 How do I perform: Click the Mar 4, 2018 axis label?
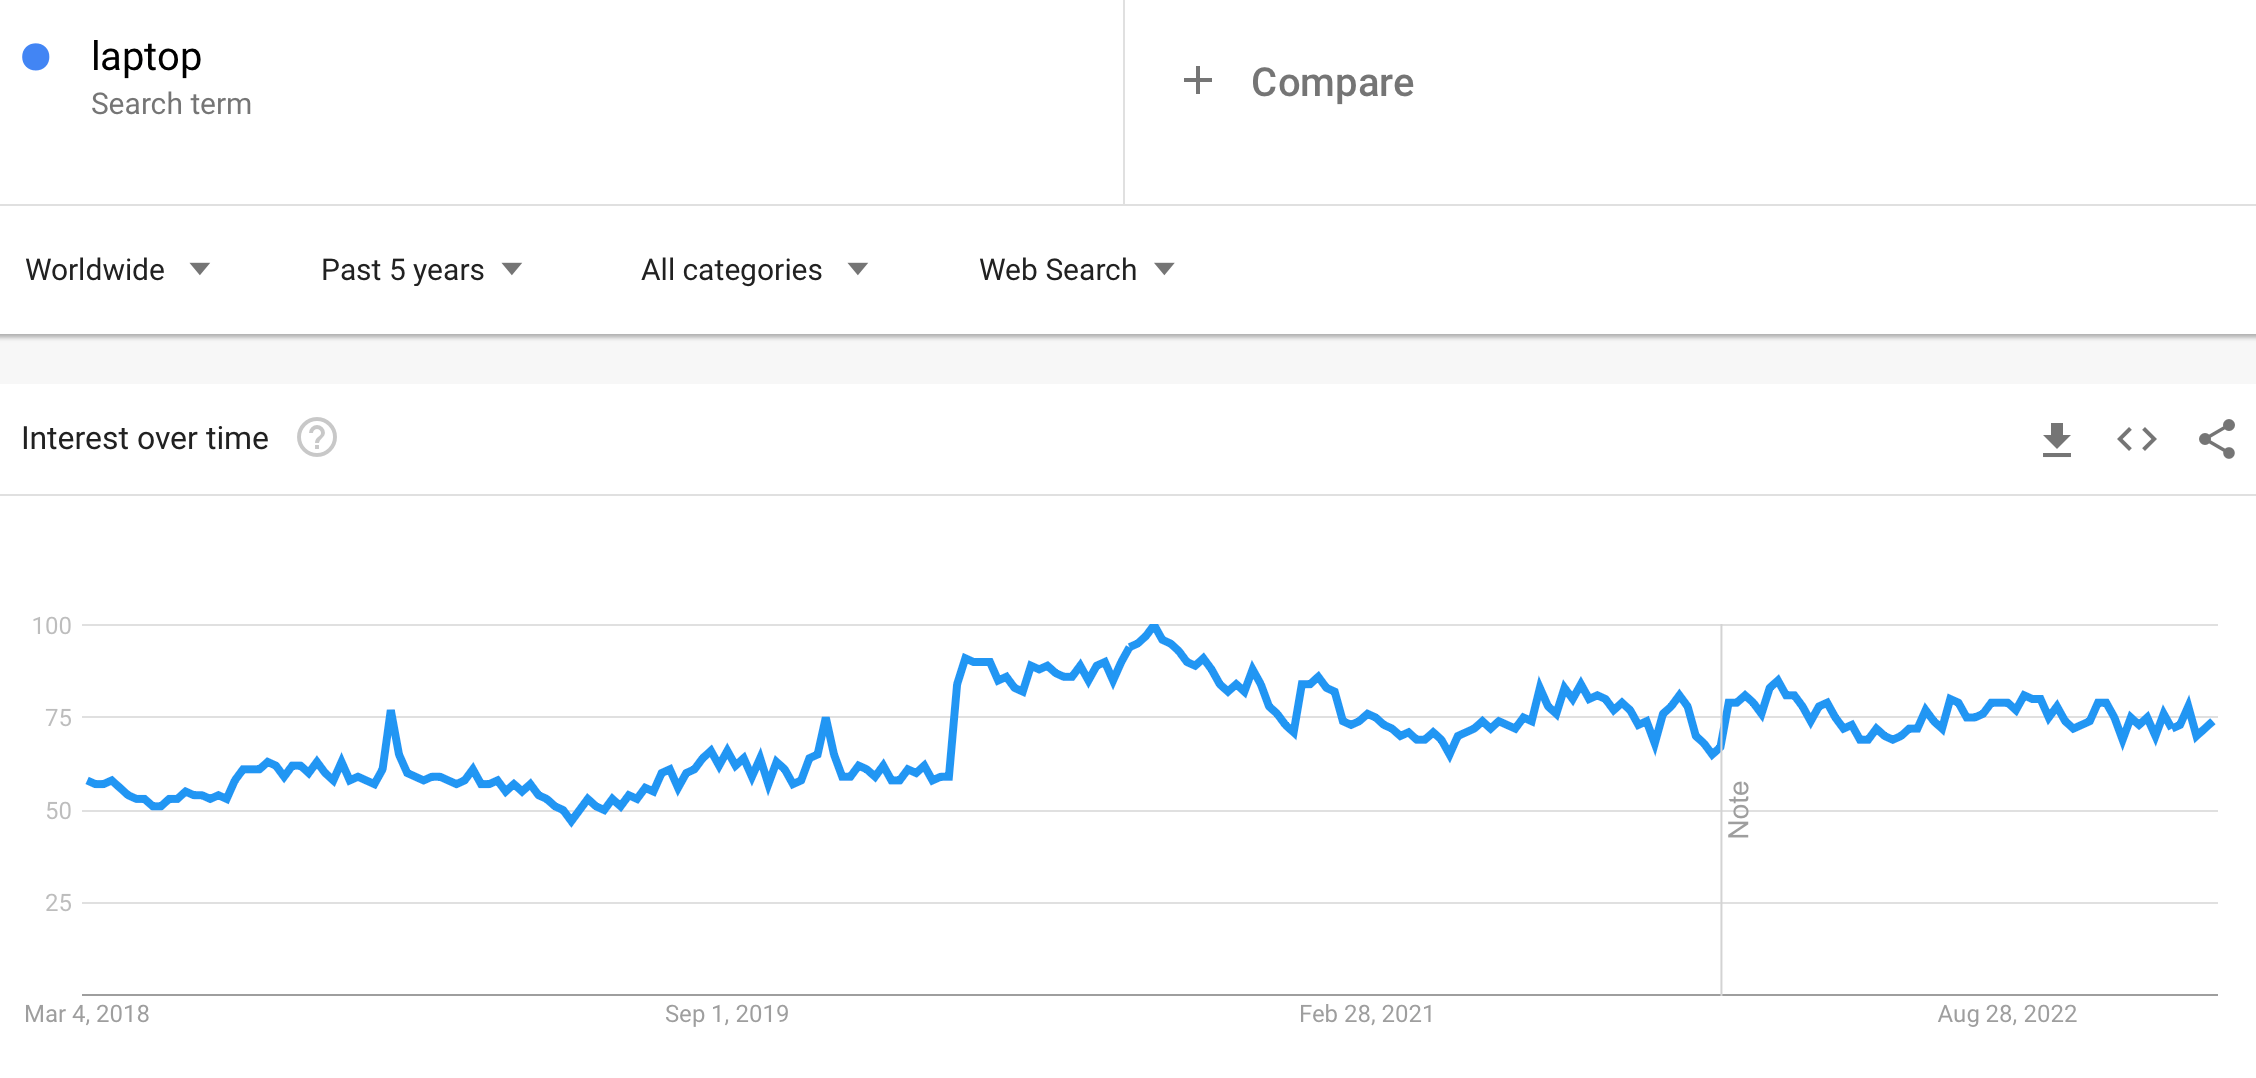click(87, 1014)
